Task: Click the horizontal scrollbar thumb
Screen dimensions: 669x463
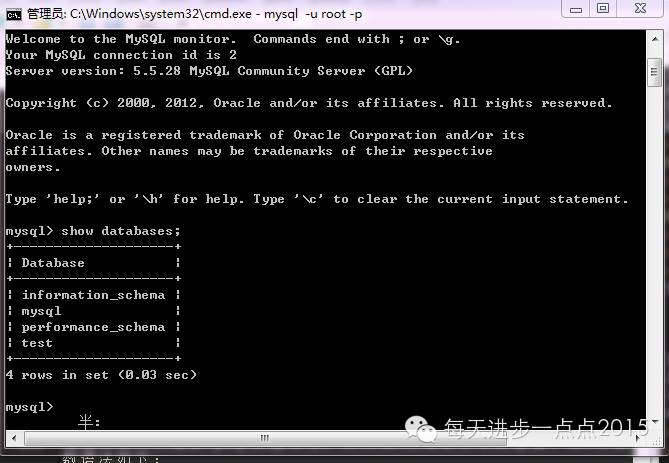Action: pyautogui.click(x=265, y=438)
